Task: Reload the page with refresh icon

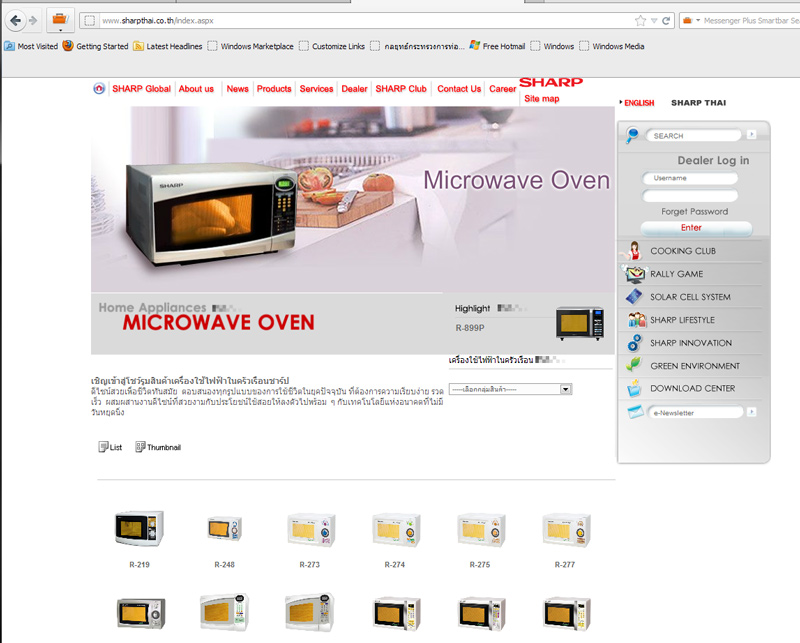Action: click(x=666, y=20)
